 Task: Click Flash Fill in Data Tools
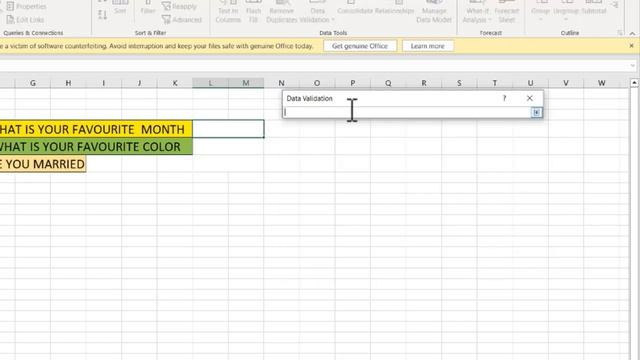click(253, 12)
